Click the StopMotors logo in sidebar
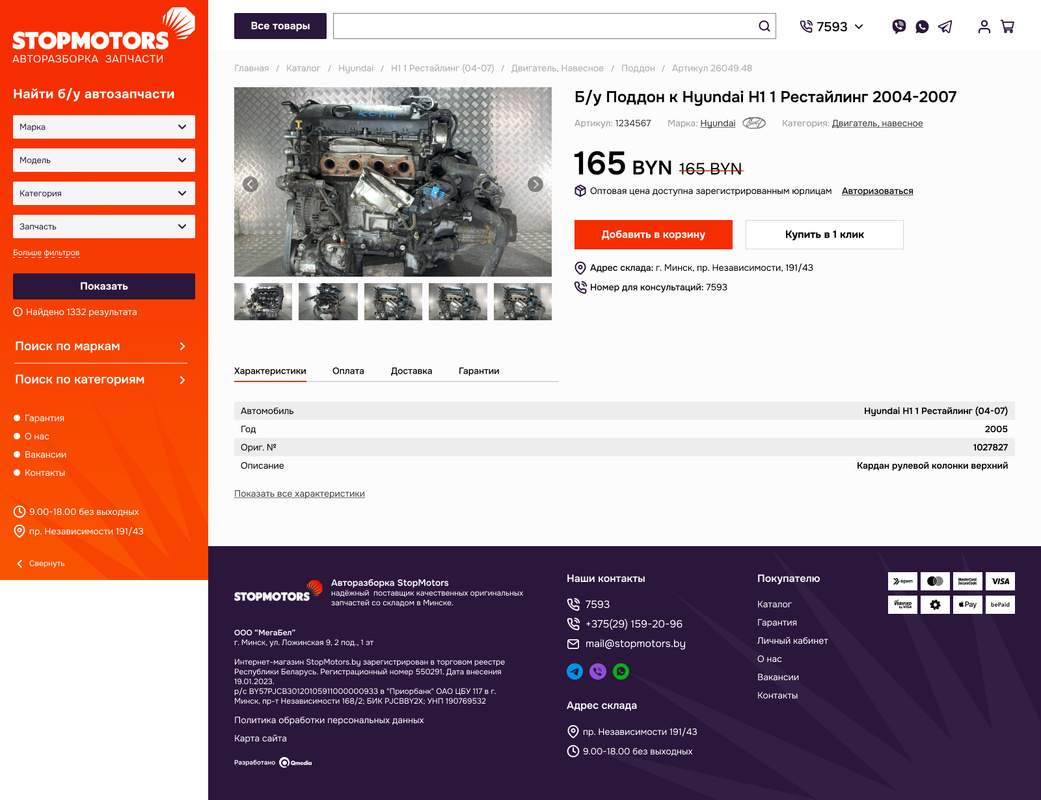 click(x=104, y=36)
